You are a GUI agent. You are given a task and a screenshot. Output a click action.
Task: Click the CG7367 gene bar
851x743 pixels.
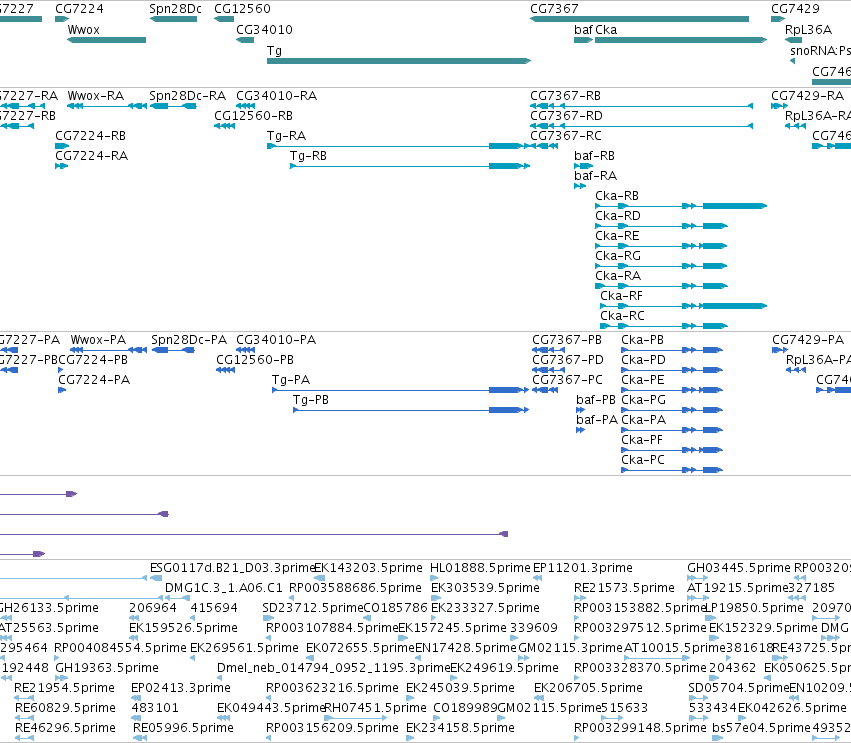point(639,19)
